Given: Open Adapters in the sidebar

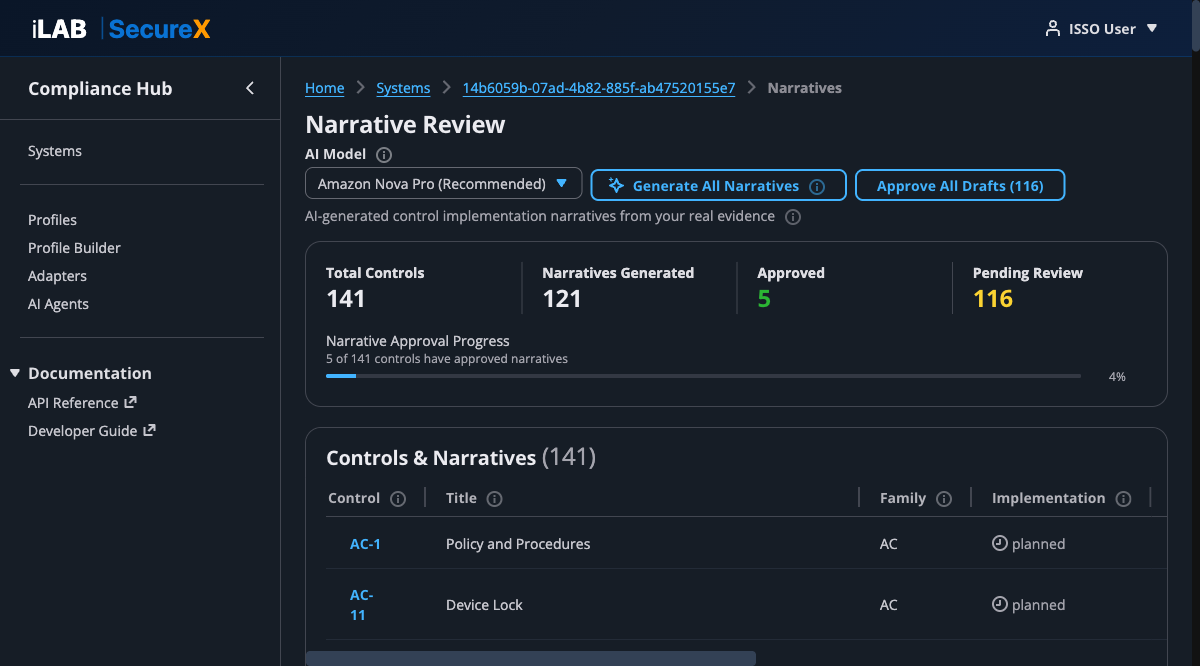Looking at the screenshot, I should point(57,276).
